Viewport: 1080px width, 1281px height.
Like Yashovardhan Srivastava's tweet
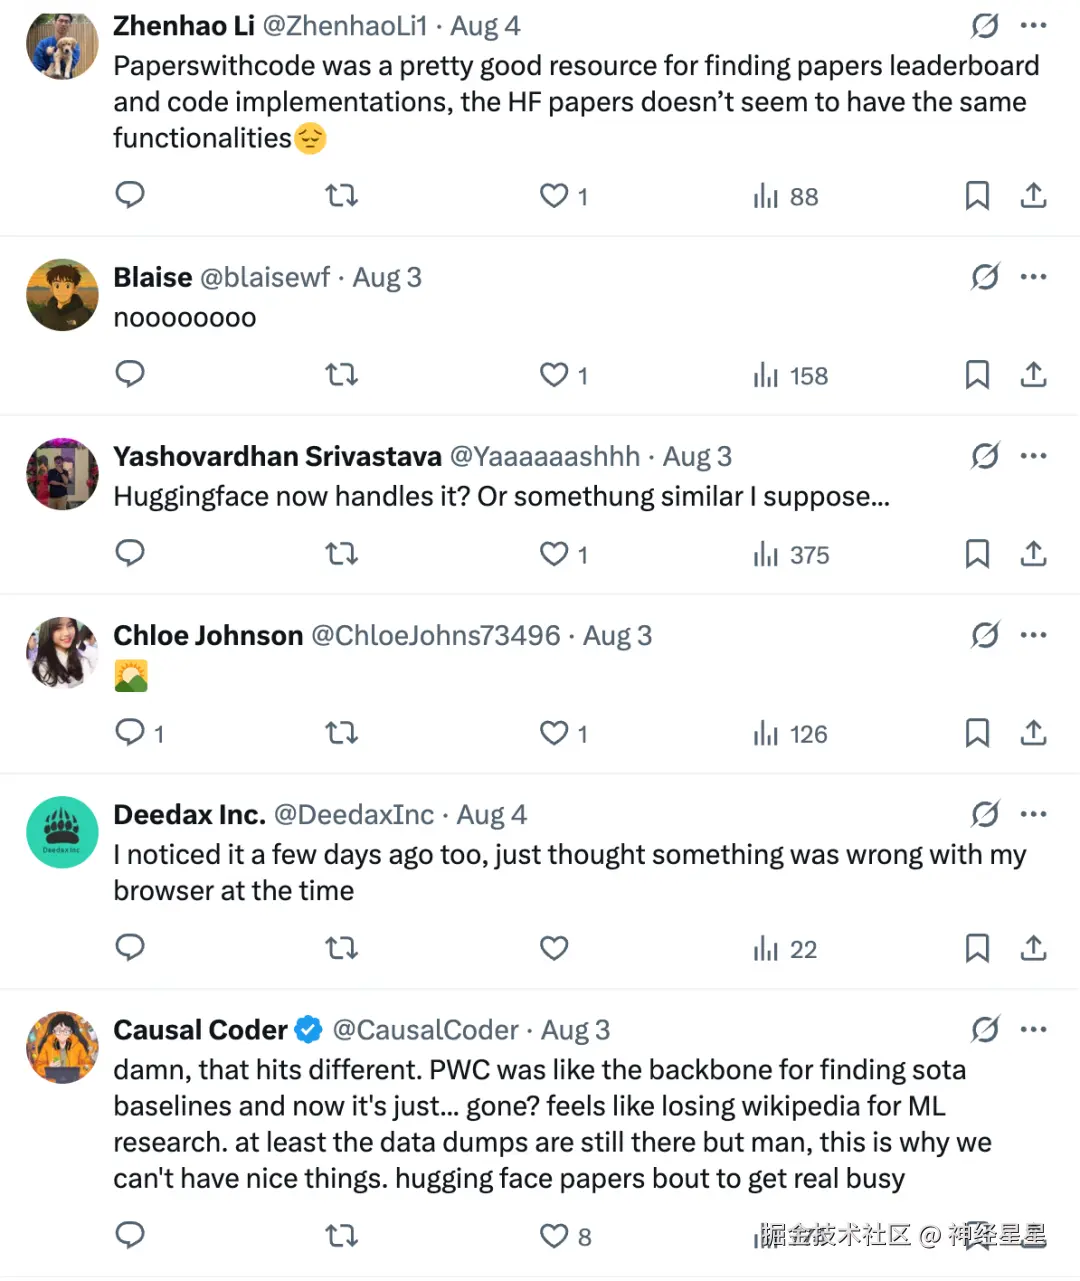coord(554,554)
